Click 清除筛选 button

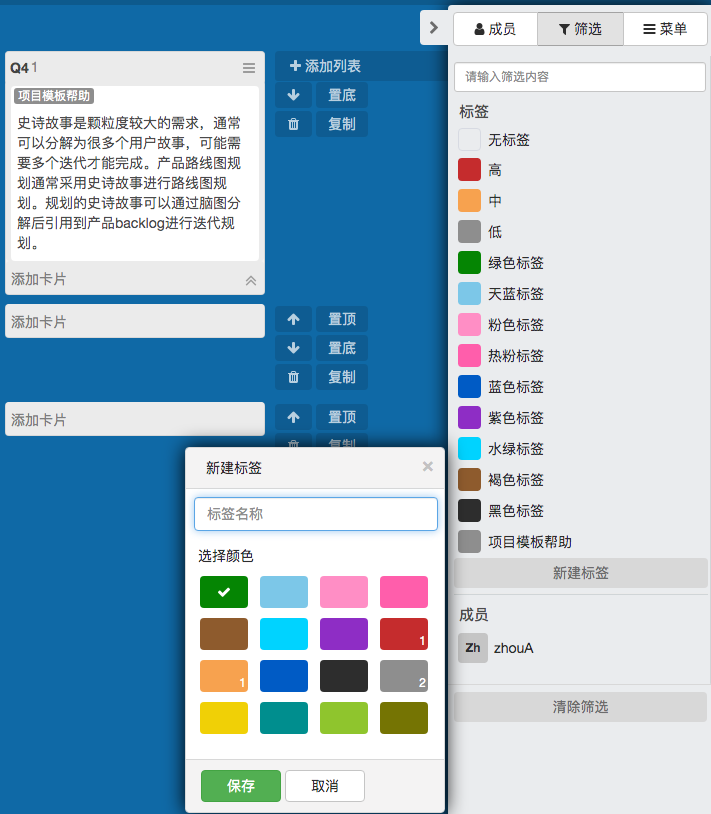click(580, 707)
